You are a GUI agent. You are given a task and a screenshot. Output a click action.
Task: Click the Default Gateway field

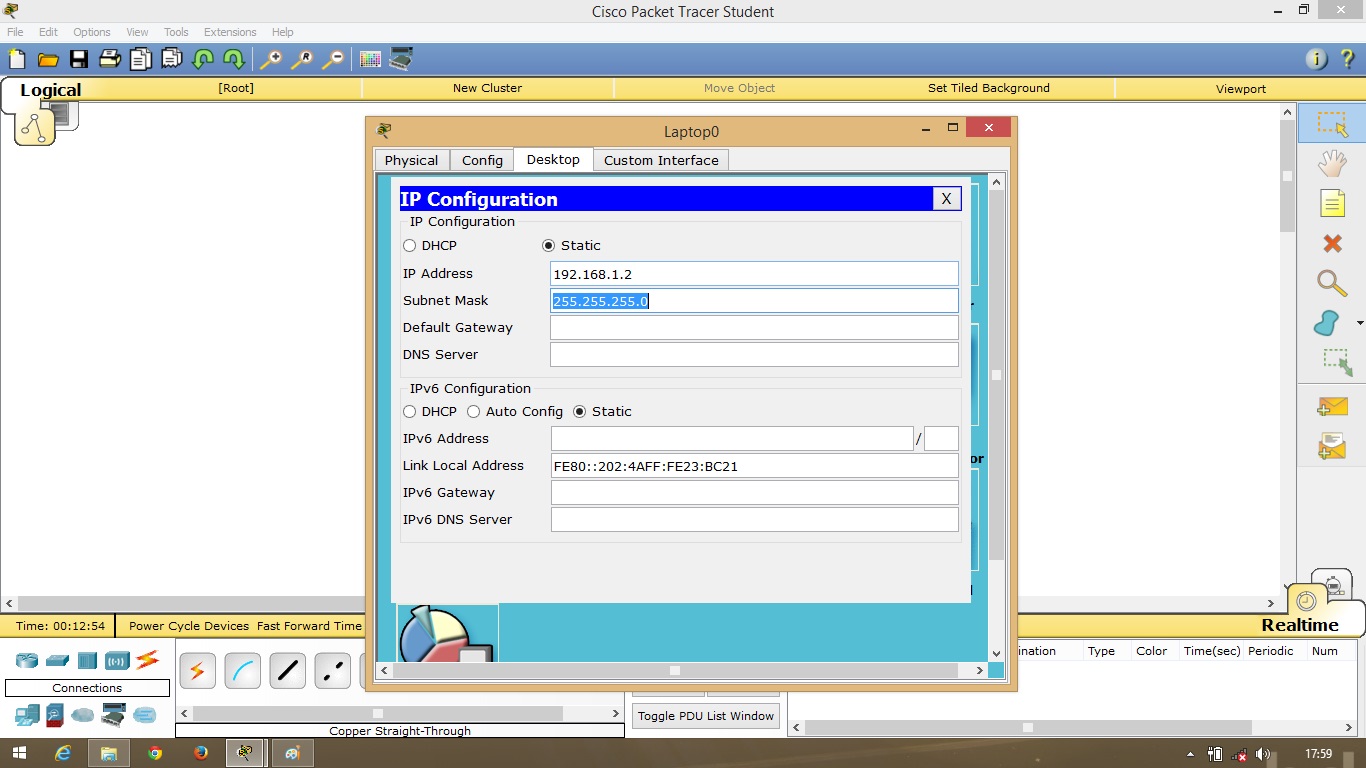(754, 328)
